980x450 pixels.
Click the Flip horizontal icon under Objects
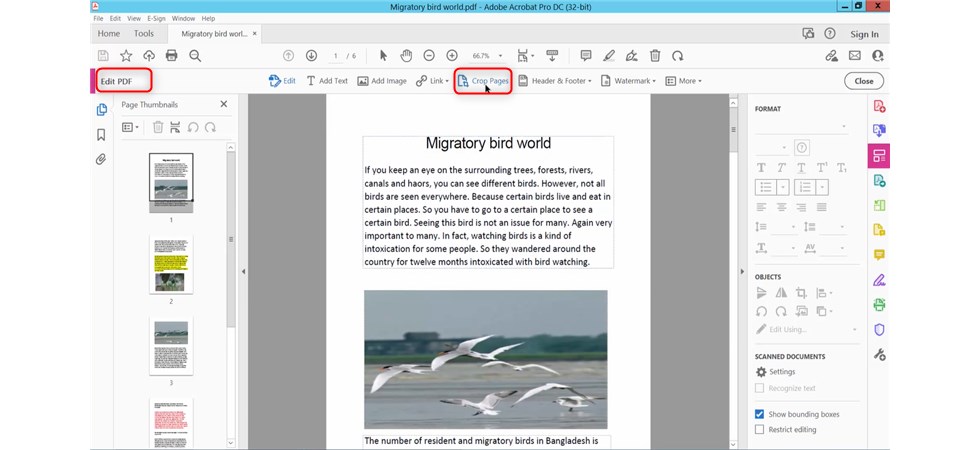781,292
